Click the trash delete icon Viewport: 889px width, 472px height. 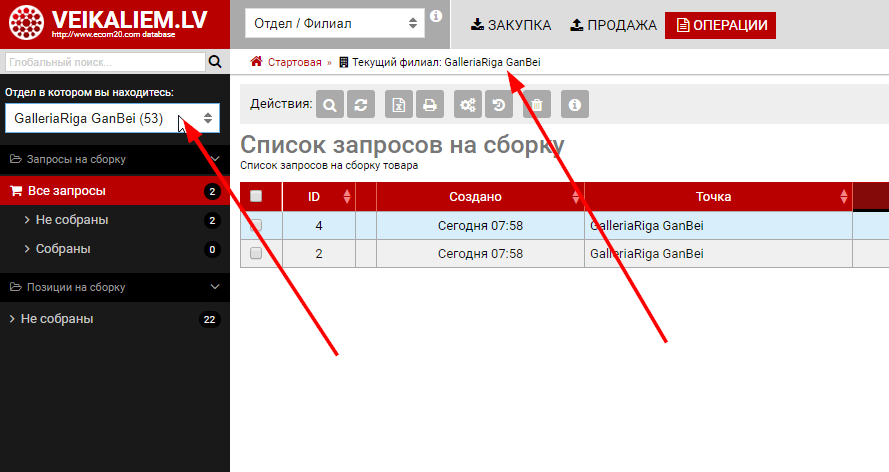[536, 104]
